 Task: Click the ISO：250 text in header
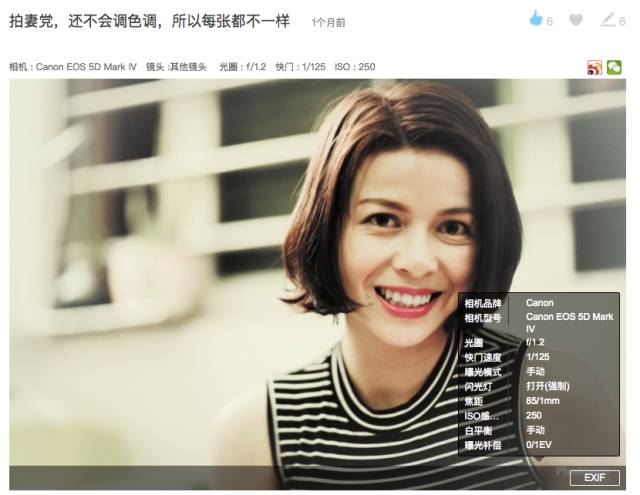point(355,67)
